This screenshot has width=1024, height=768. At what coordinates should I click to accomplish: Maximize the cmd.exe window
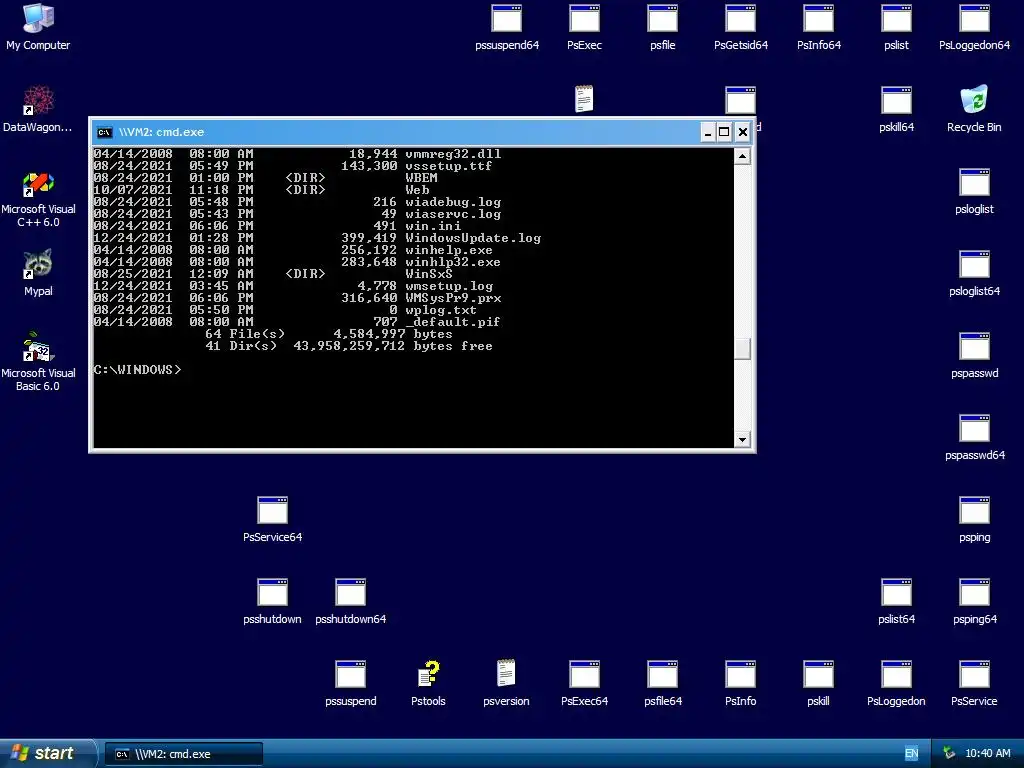724,133
